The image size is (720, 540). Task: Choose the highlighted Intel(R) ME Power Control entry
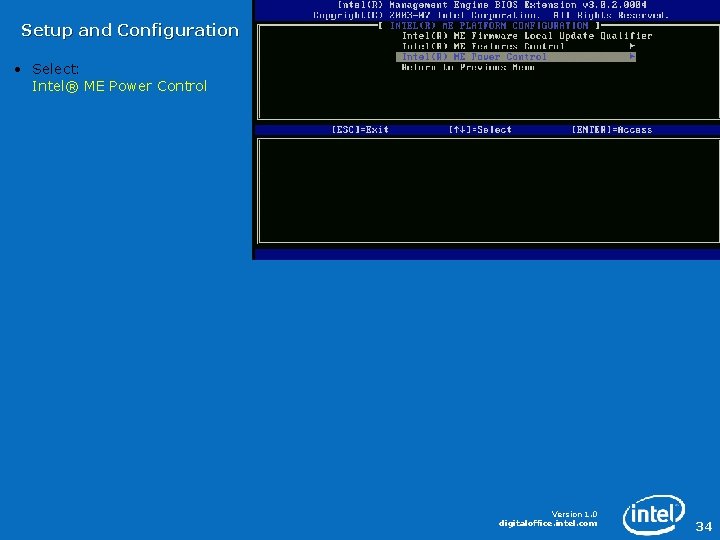point(516,57)
